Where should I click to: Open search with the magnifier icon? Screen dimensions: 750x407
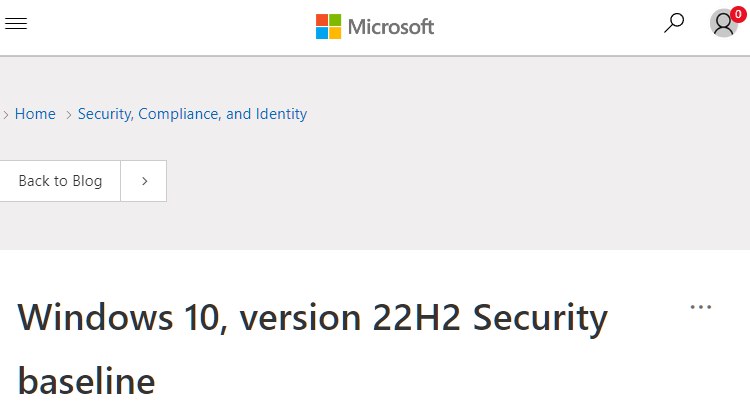[x=674, y=23]
